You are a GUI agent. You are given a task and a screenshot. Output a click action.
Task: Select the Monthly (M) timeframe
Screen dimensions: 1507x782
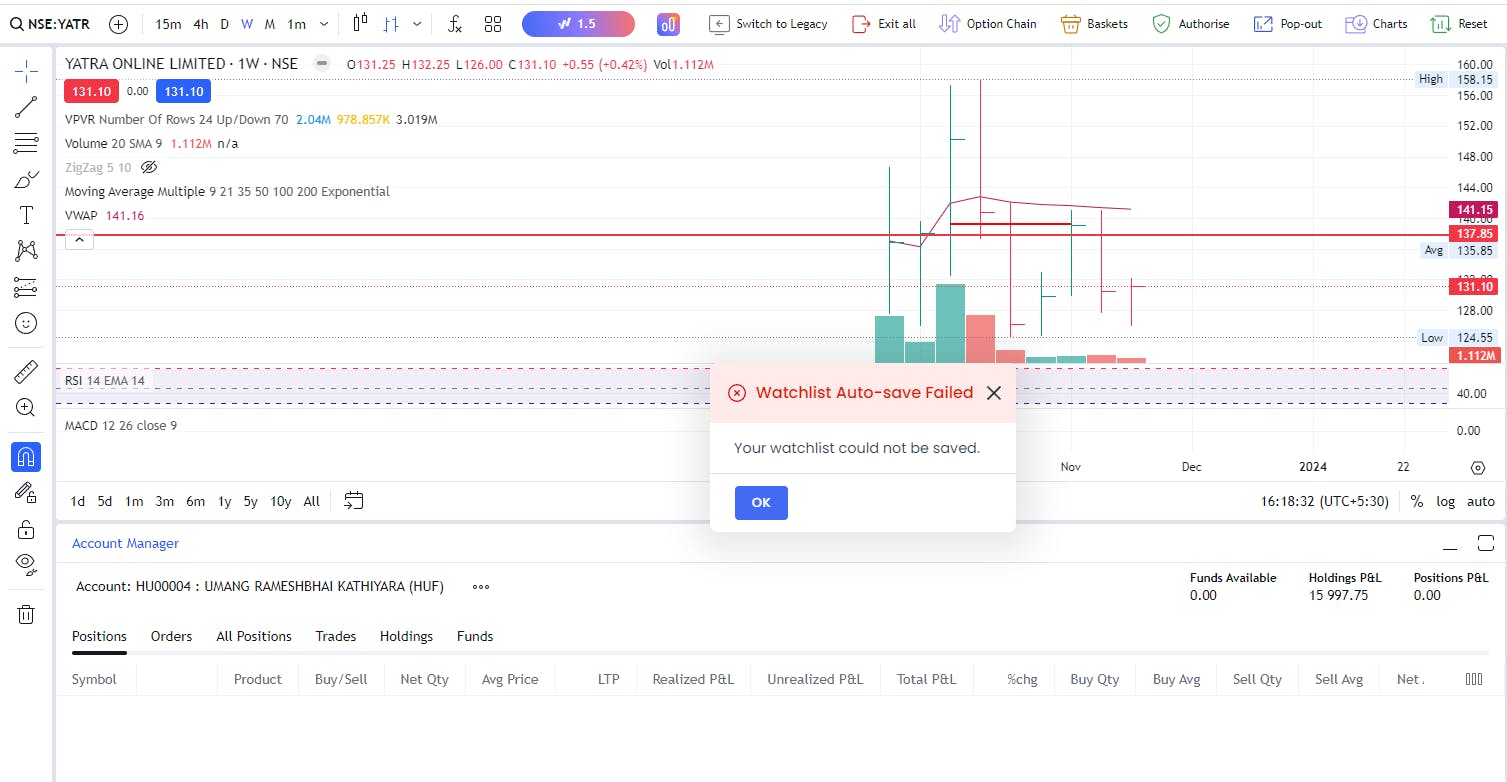click(270, 24)
